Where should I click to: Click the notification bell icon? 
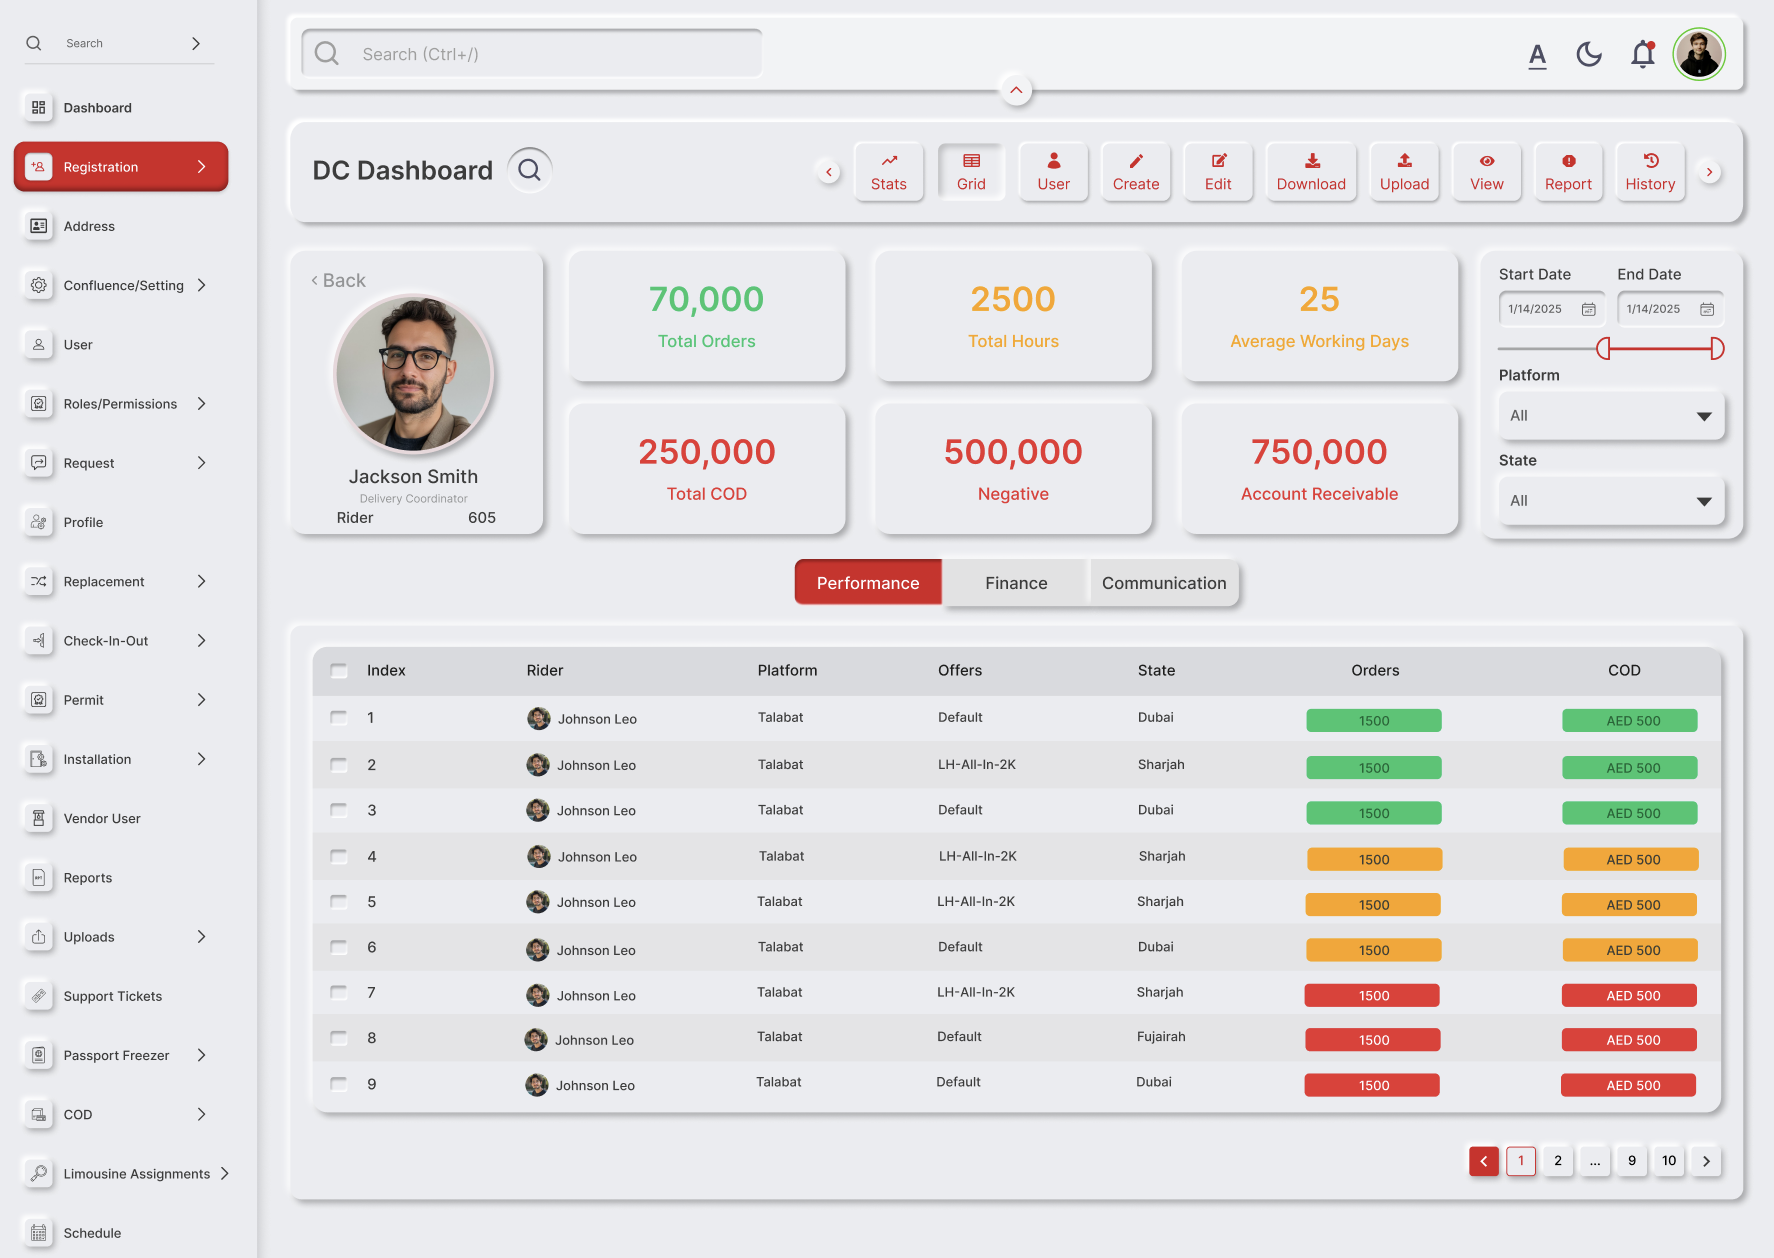pos(1642,54)
